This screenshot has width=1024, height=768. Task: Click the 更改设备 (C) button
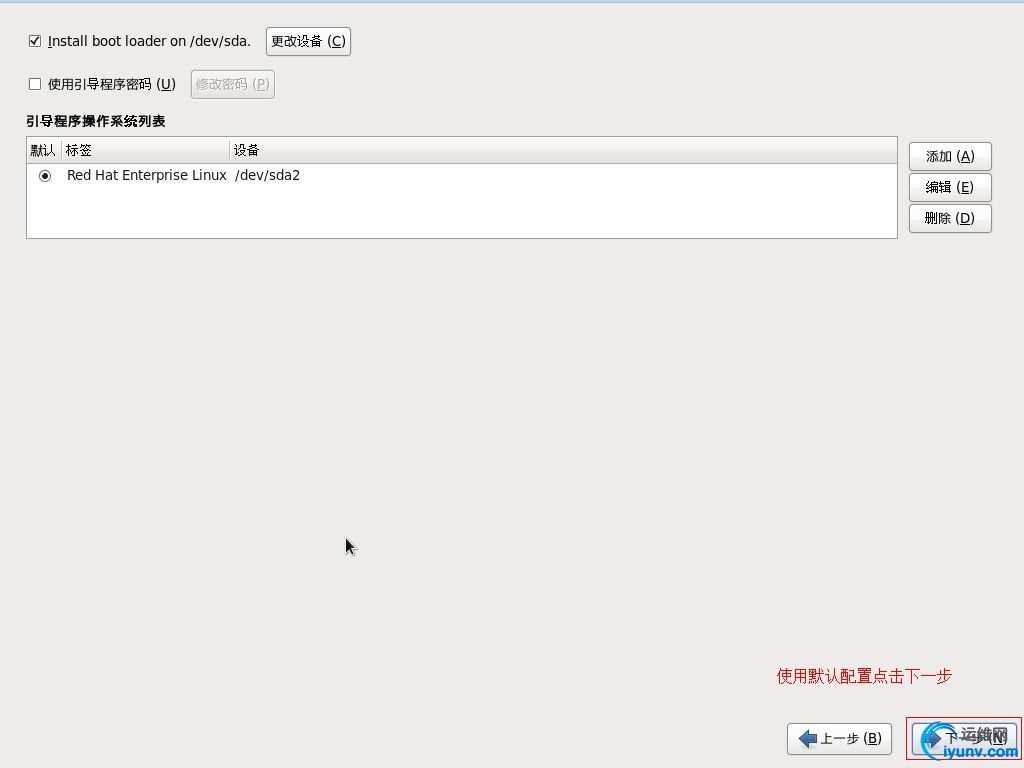(308, 41)
